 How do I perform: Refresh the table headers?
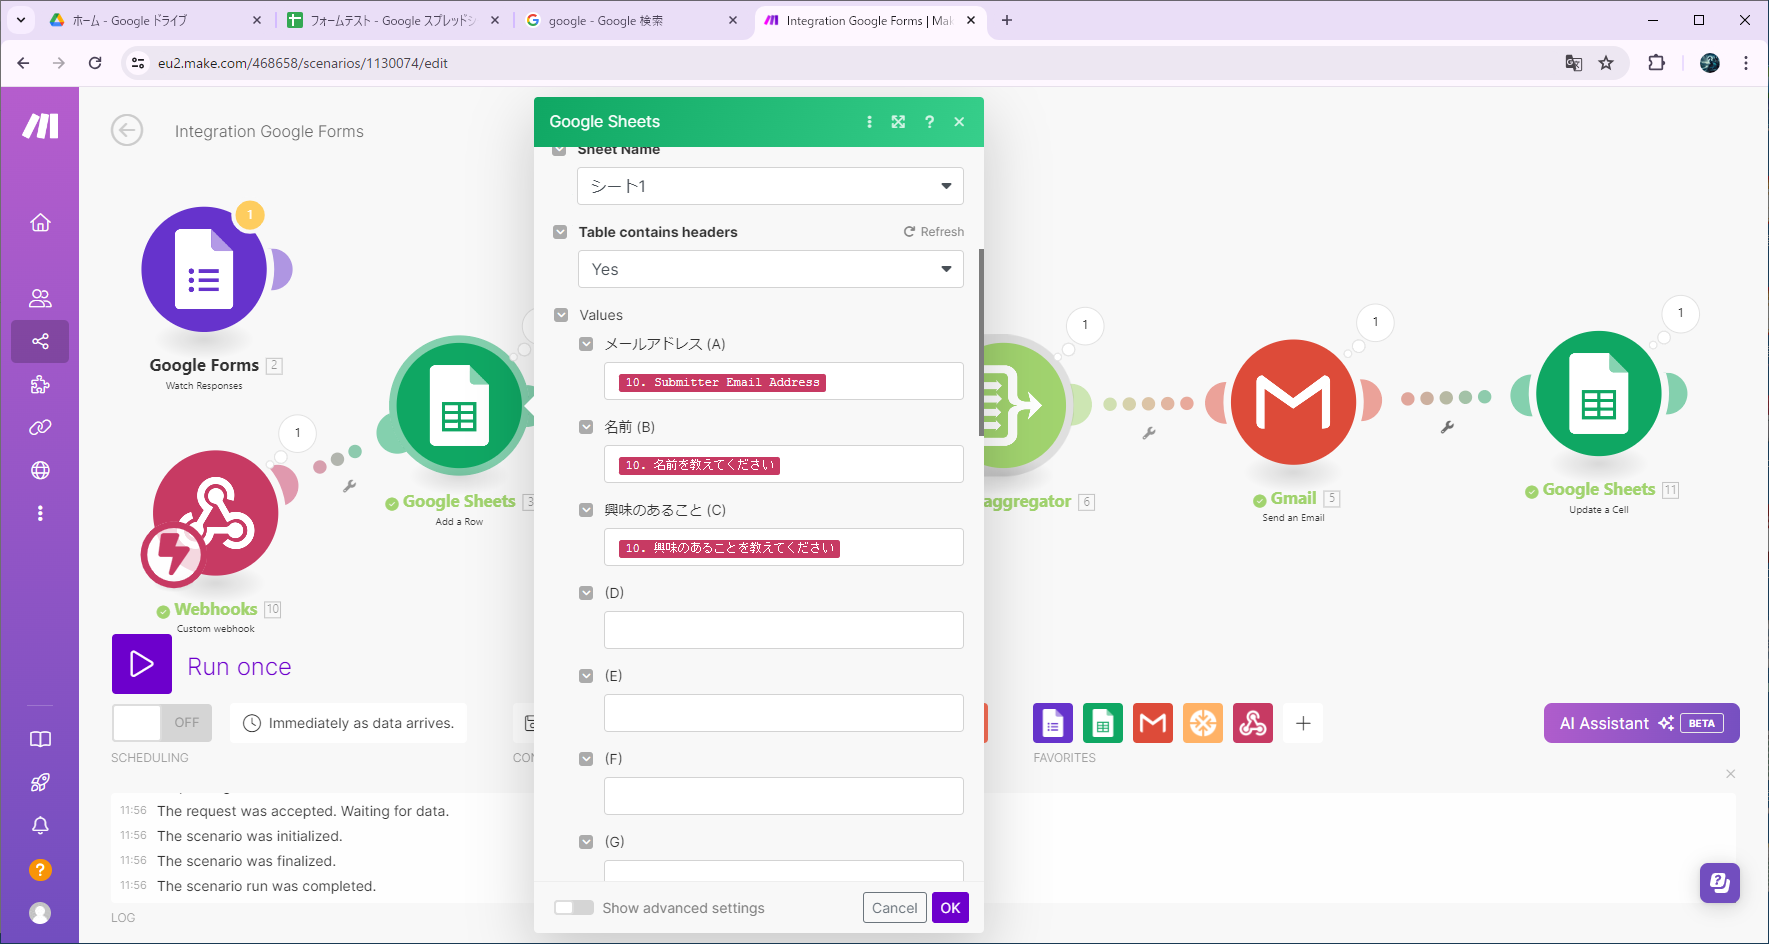(x=934, y=232)
